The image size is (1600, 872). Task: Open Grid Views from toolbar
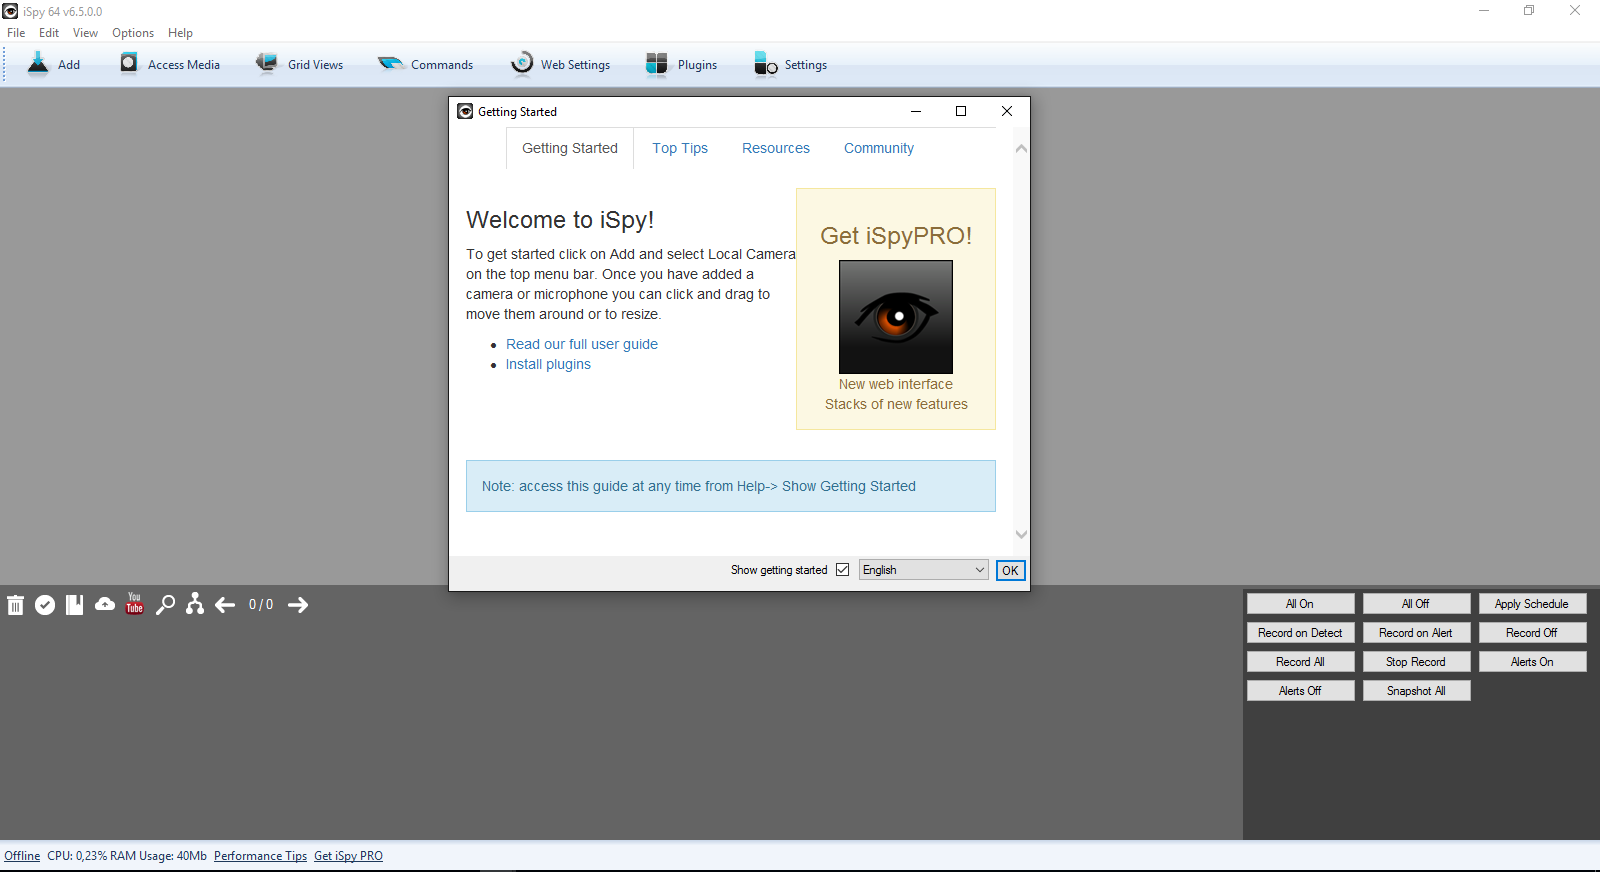coord(300,65)
